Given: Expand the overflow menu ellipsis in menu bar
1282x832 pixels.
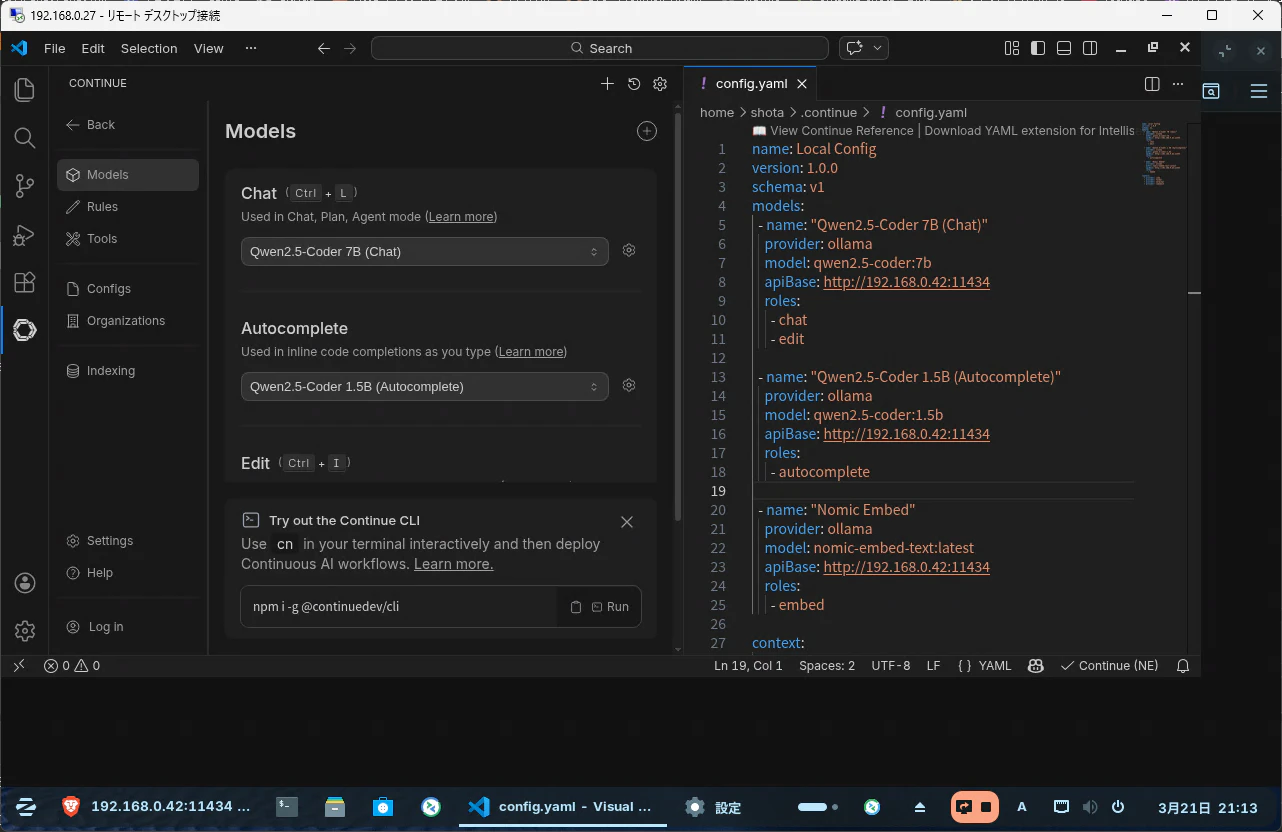Looking at the screenshot, I should coord(251,48).
